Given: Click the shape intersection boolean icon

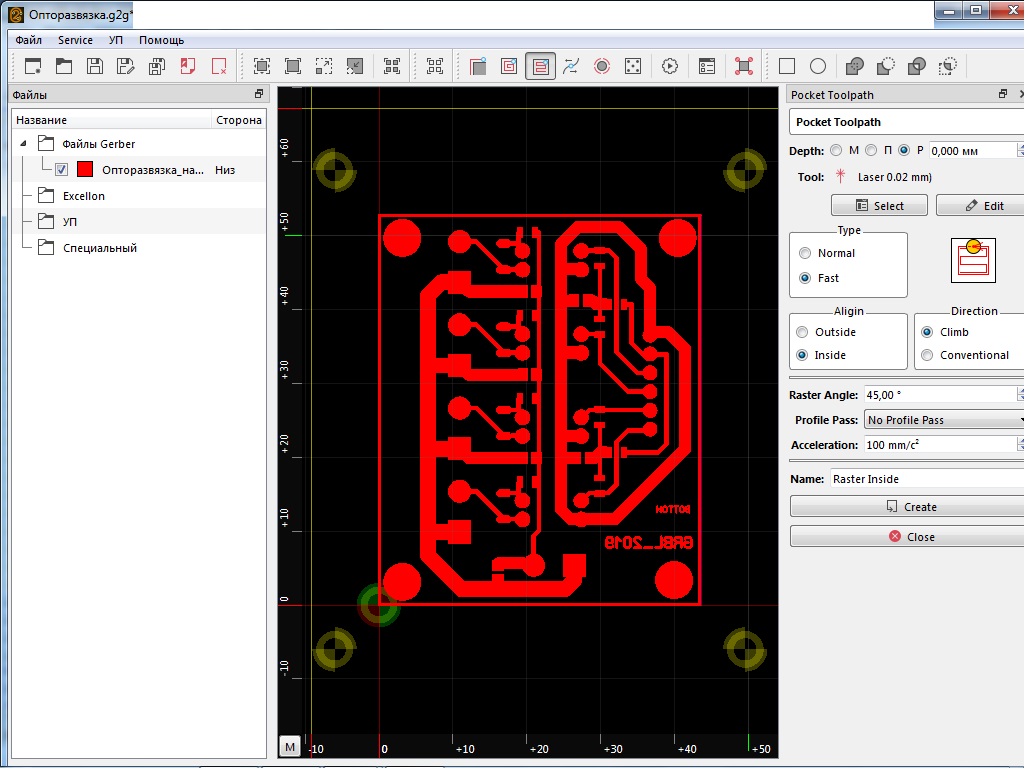Looking at the screenshot, I should point(917,66).
